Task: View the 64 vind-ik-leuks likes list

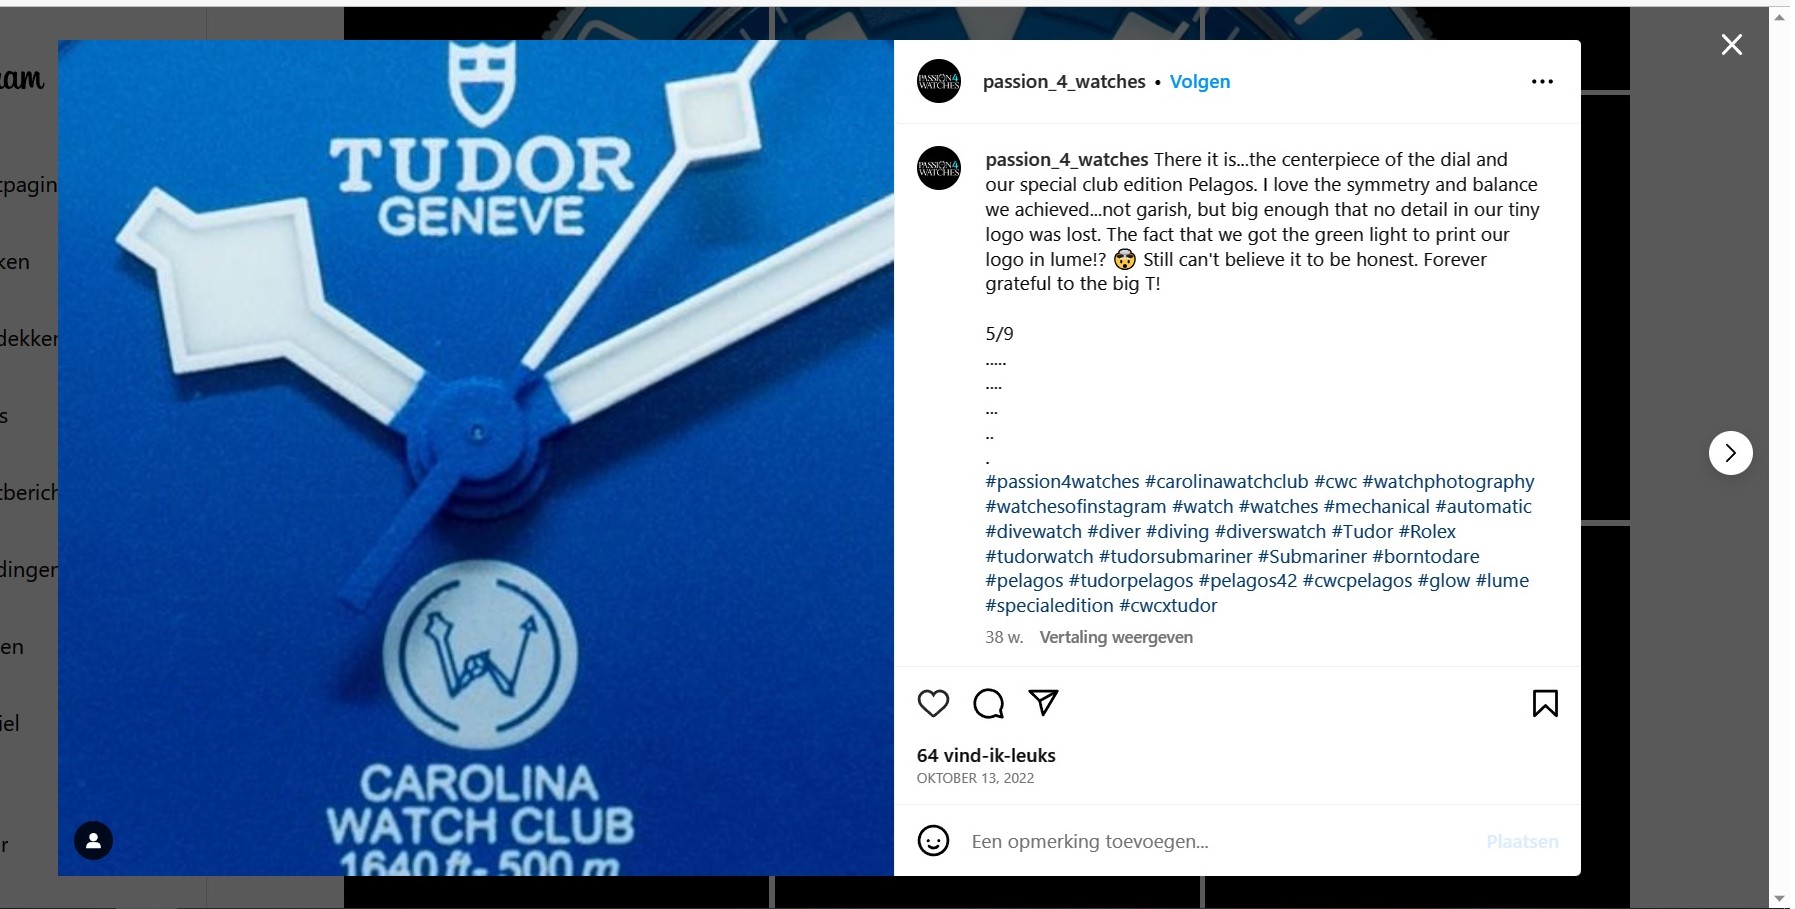Action: (986, 756)
